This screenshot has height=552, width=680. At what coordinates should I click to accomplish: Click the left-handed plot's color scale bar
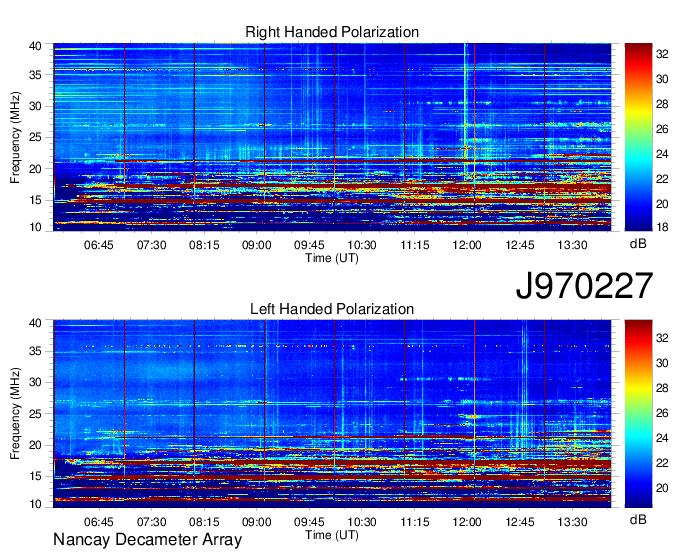638,414
